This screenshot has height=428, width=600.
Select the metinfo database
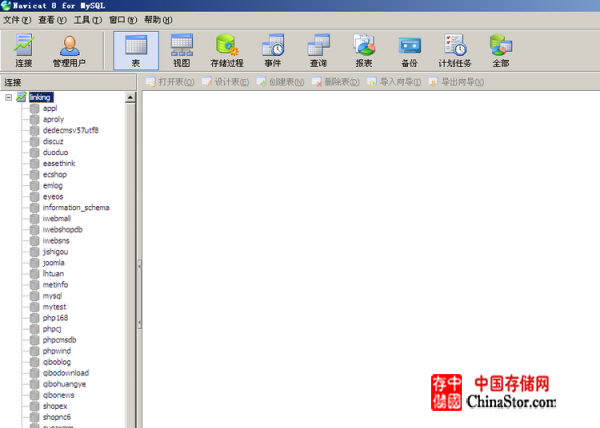55,285
